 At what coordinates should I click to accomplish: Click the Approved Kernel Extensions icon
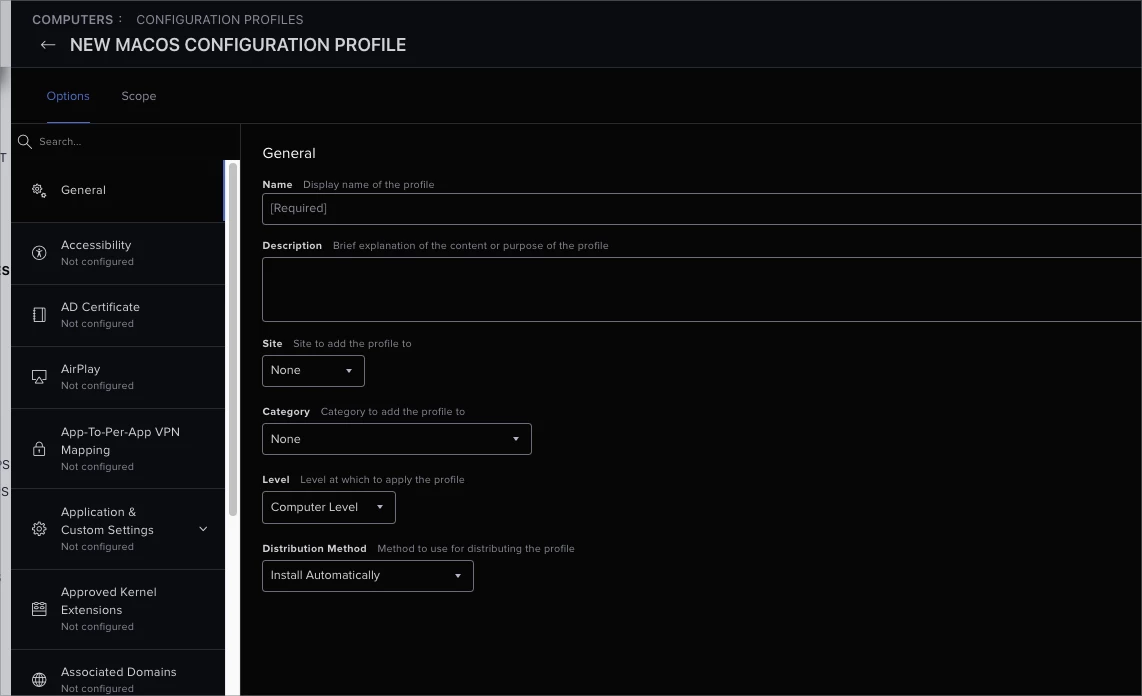pyautogui.click(x=39, y=609)
